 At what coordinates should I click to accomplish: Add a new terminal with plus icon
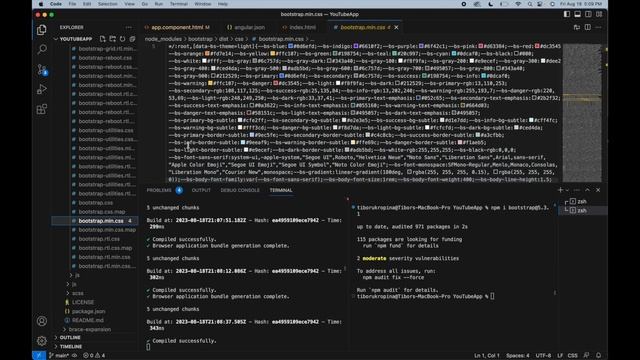click(x=560, y=190)
